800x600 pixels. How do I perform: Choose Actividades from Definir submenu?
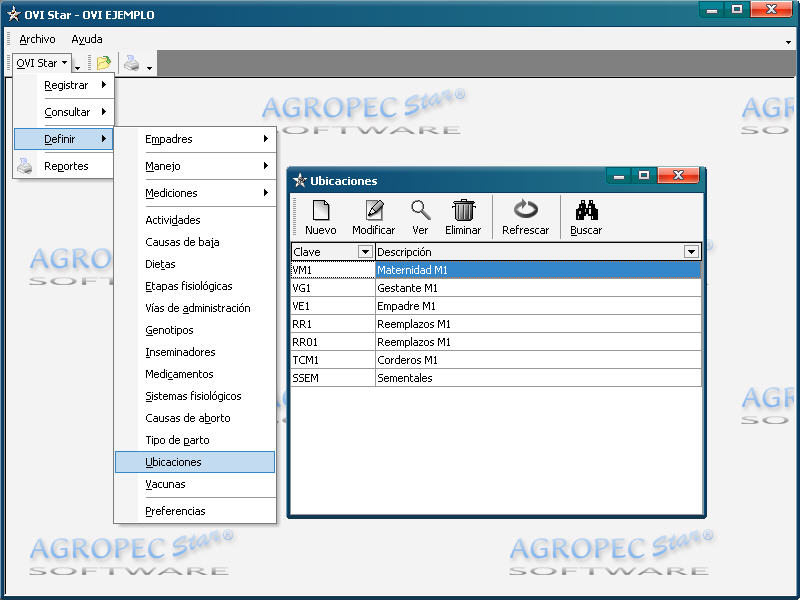pos(194,220)
